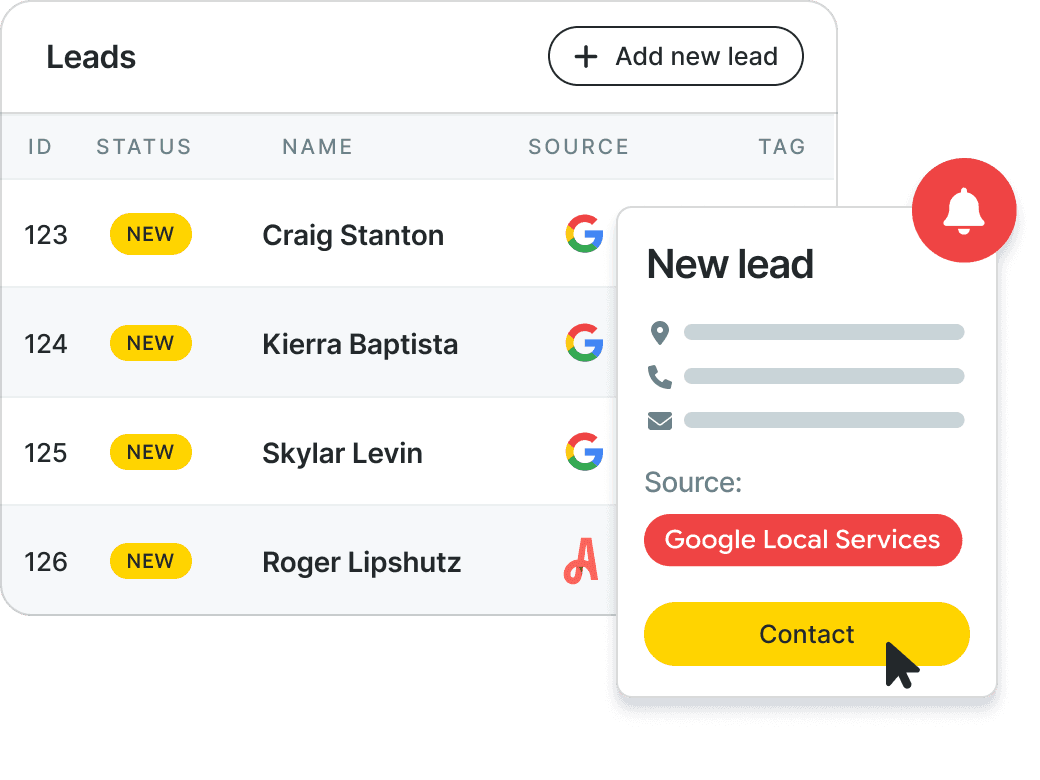
Task: Sort by the NAME column header
Action: pos(318,147)
